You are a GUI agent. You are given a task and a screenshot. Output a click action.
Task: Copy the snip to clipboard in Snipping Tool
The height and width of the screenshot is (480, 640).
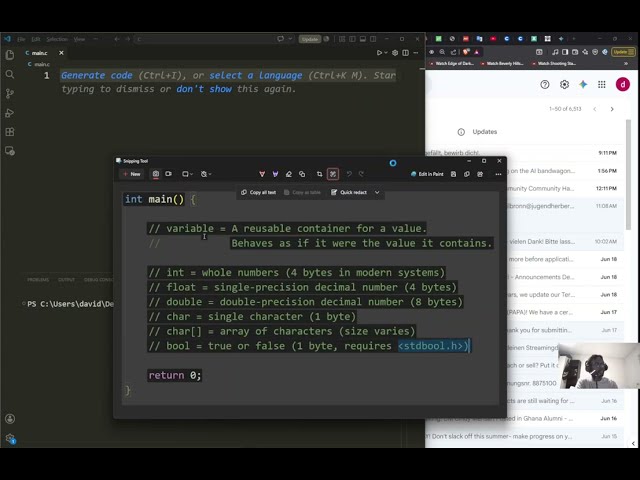[467, 174]
